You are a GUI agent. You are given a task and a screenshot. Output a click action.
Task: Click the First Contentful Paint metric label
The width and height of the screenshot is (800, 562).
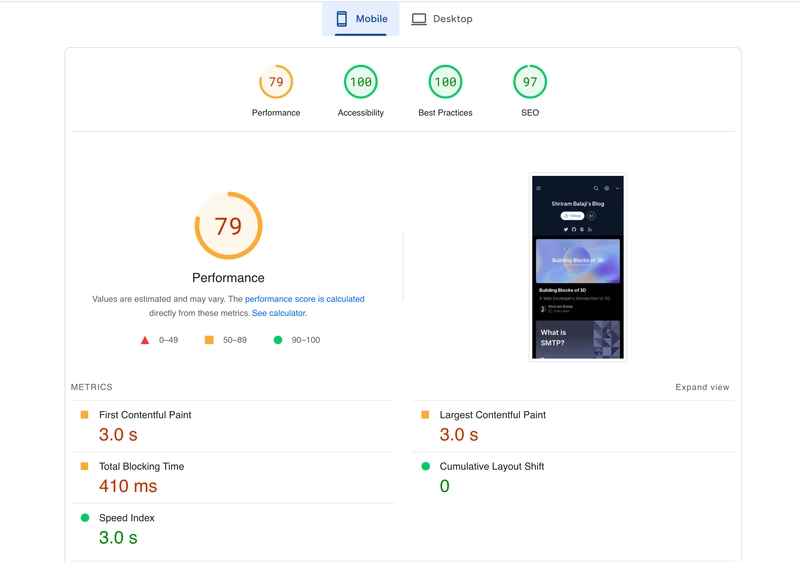[145, 415]
